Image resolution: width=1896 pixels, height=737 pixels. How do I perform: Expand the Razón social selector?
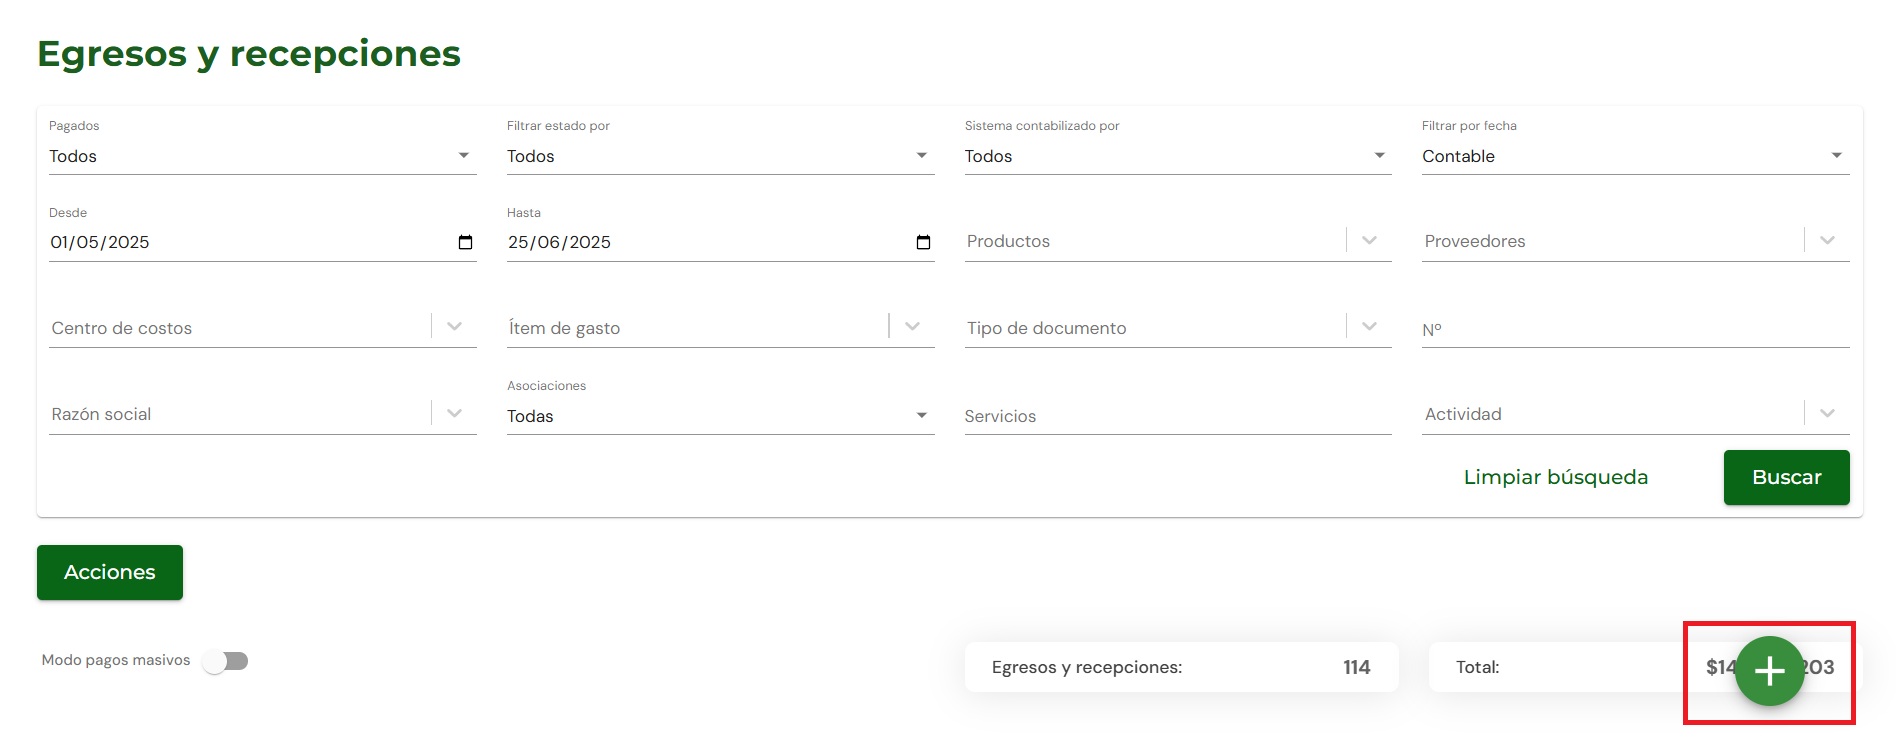coord(263,414)
